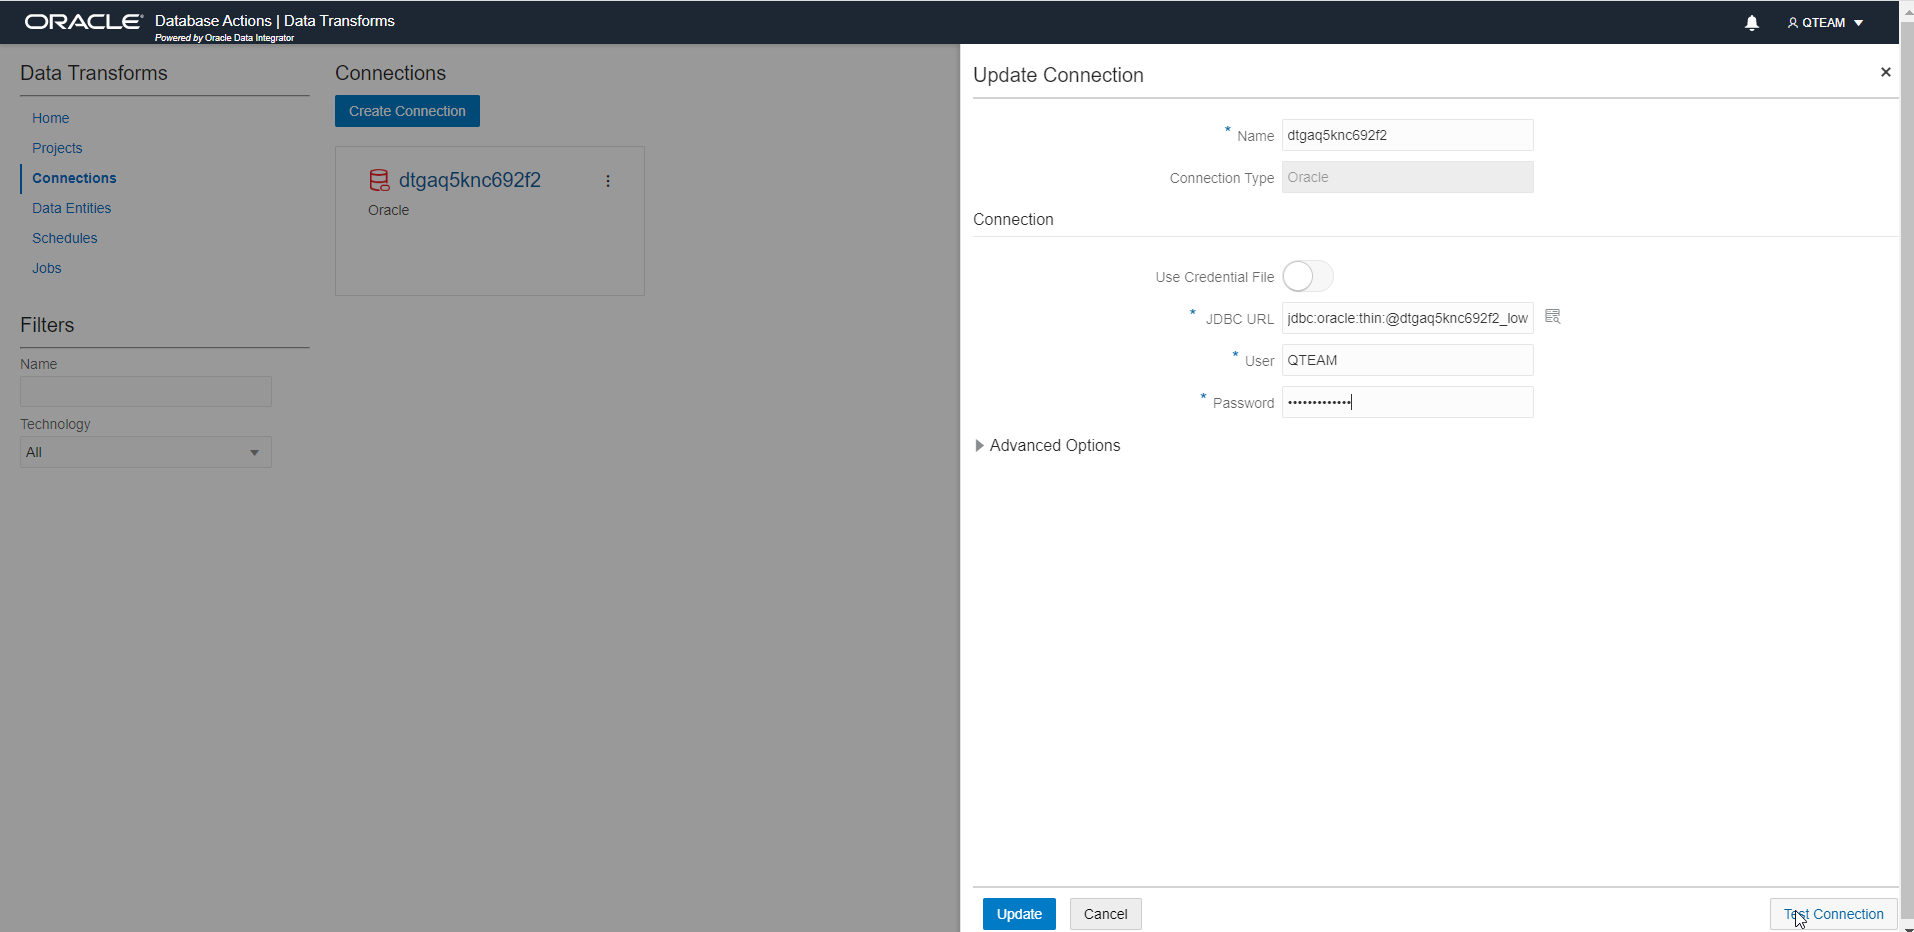Toggle the Use Credential File switch

pyautogui.click(x=1308, y=276)
